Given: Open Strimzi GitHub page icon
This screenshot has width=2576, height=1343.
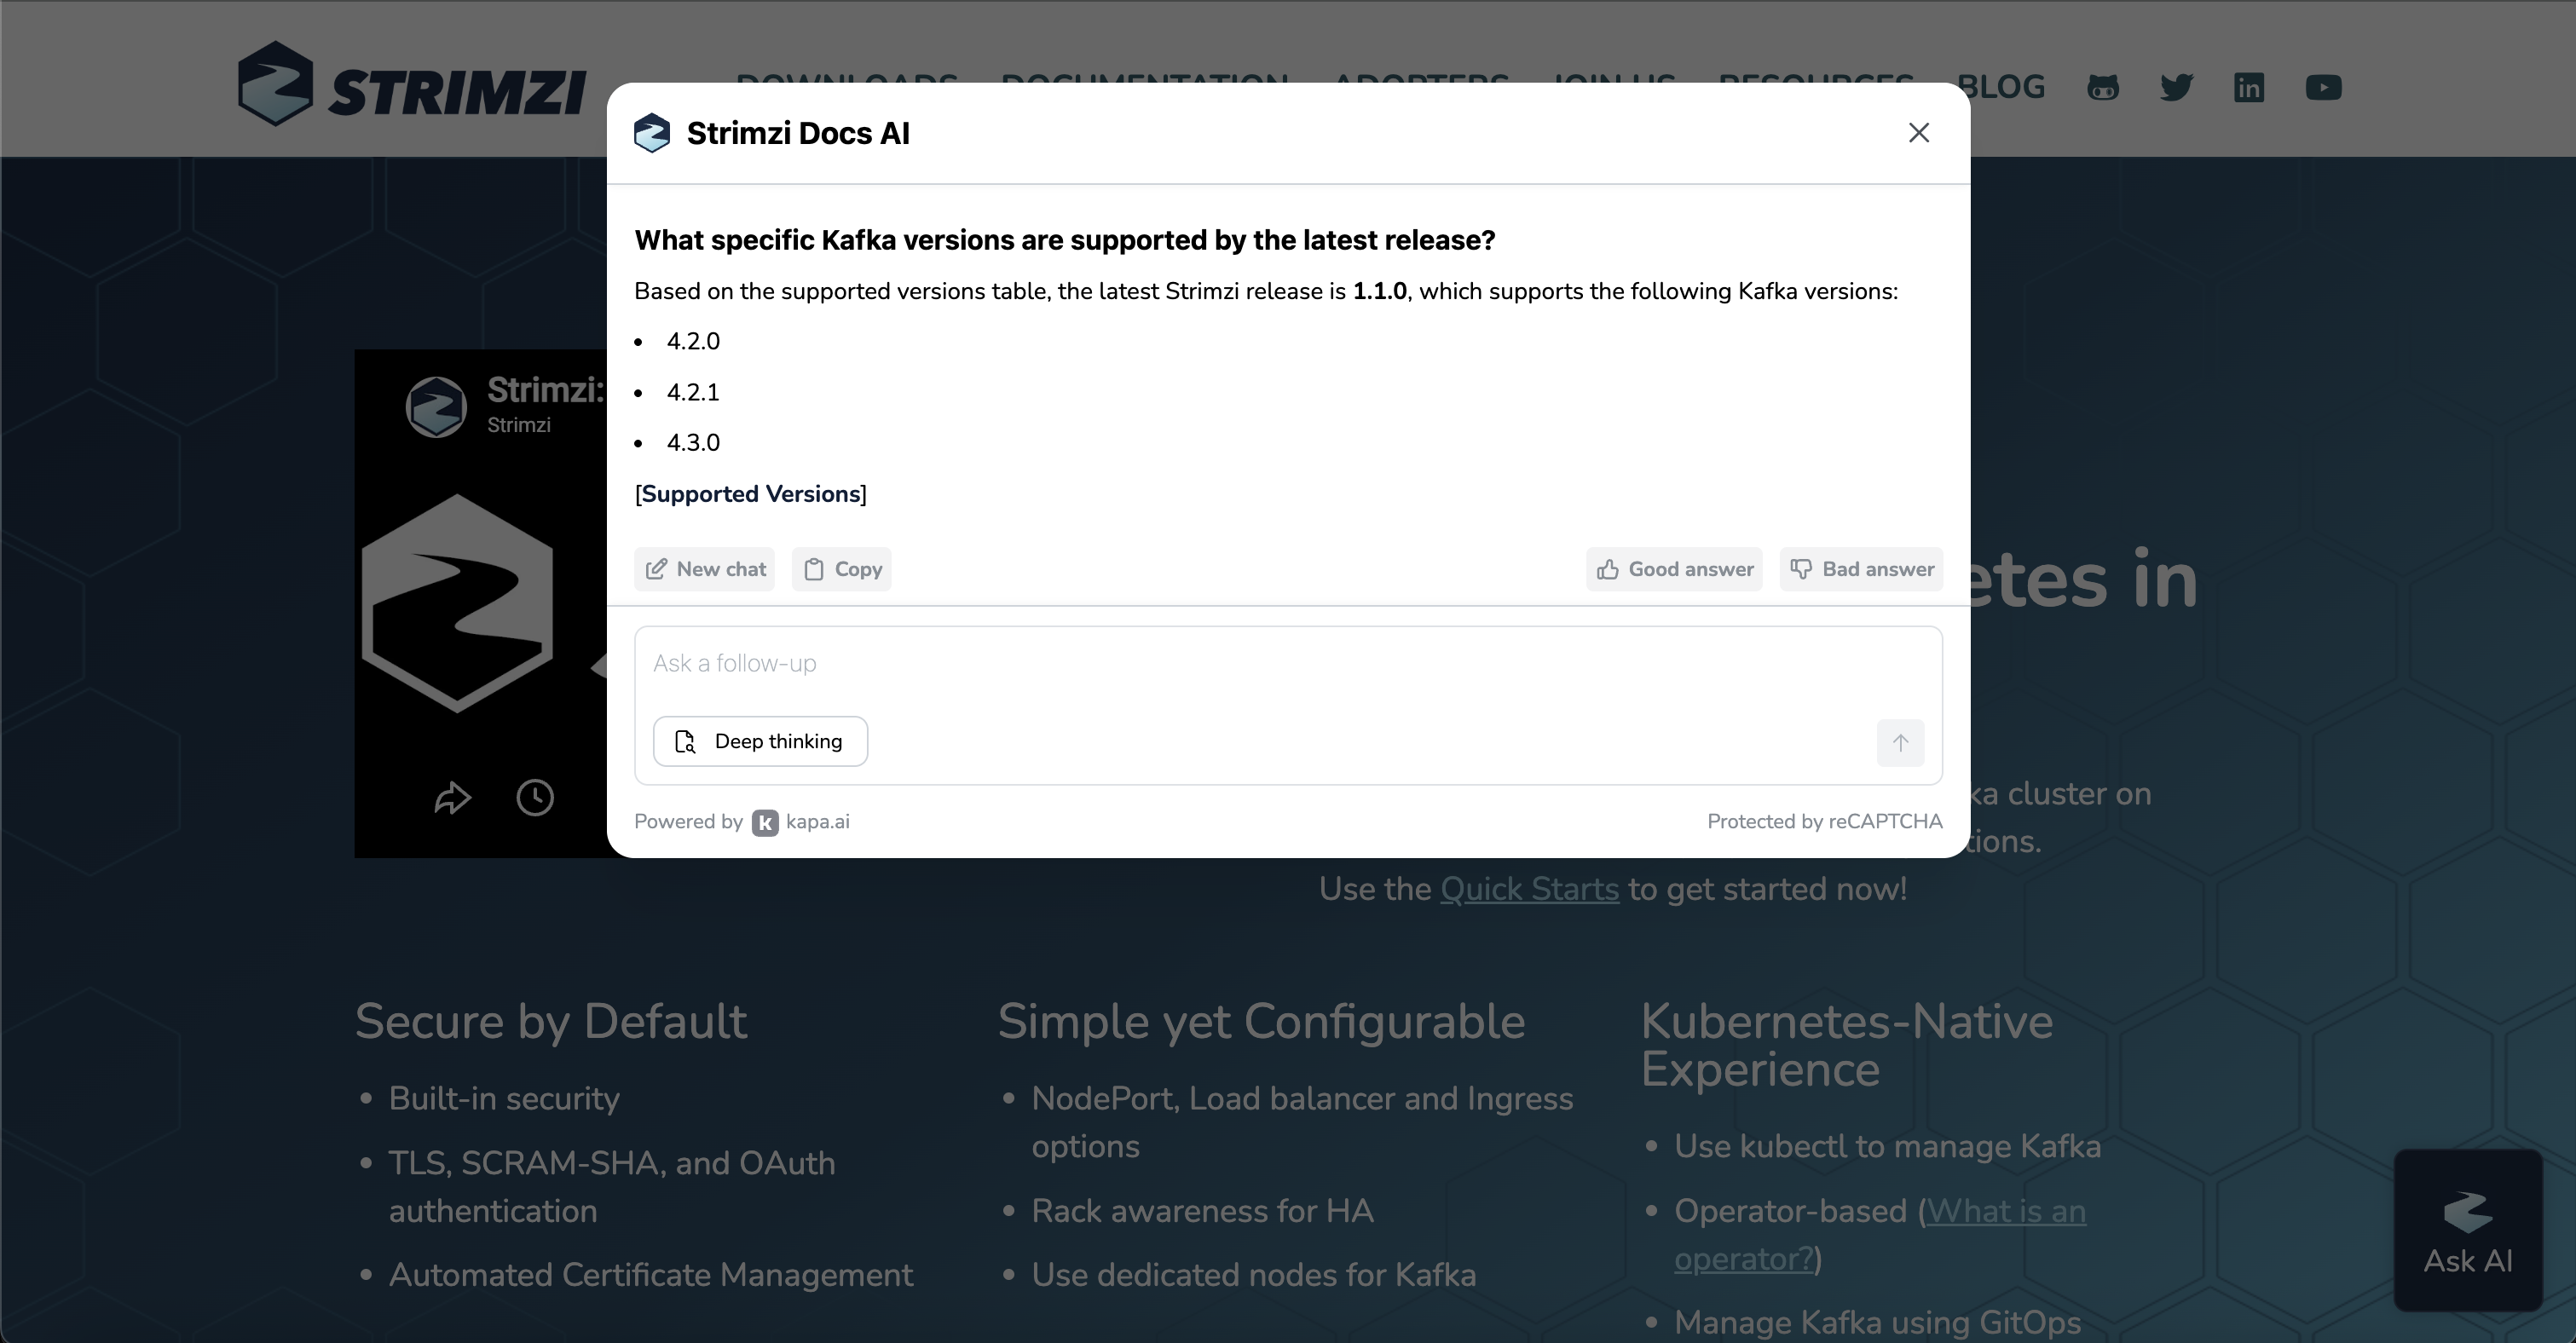Looking at the screenshot, I should point(2103,88).
